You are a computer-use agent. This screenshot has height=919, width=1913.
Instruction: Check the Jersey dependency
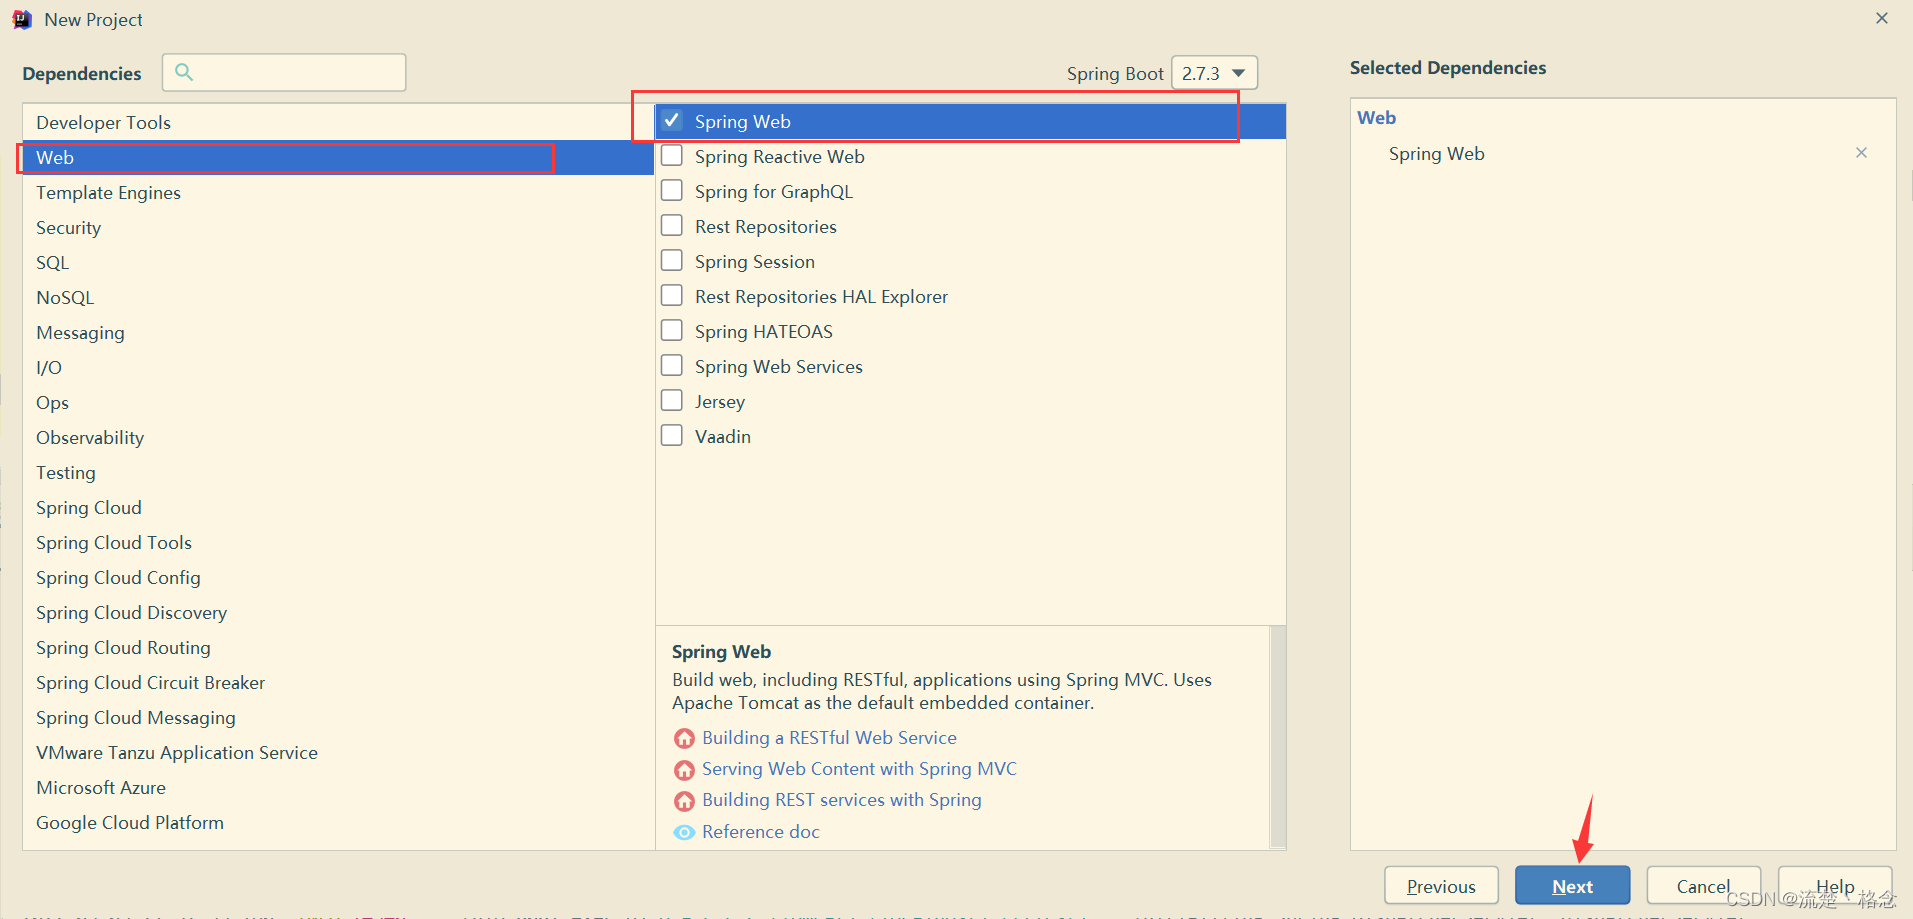(672, 400)
